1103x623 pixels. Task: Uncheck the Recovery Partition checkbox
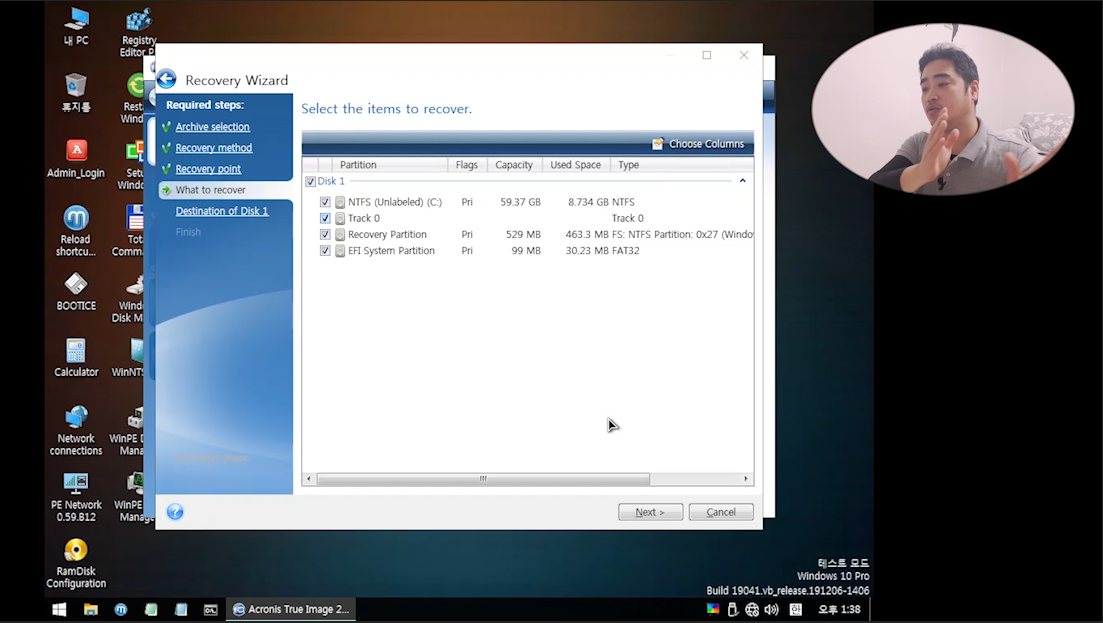coord(325,234)
